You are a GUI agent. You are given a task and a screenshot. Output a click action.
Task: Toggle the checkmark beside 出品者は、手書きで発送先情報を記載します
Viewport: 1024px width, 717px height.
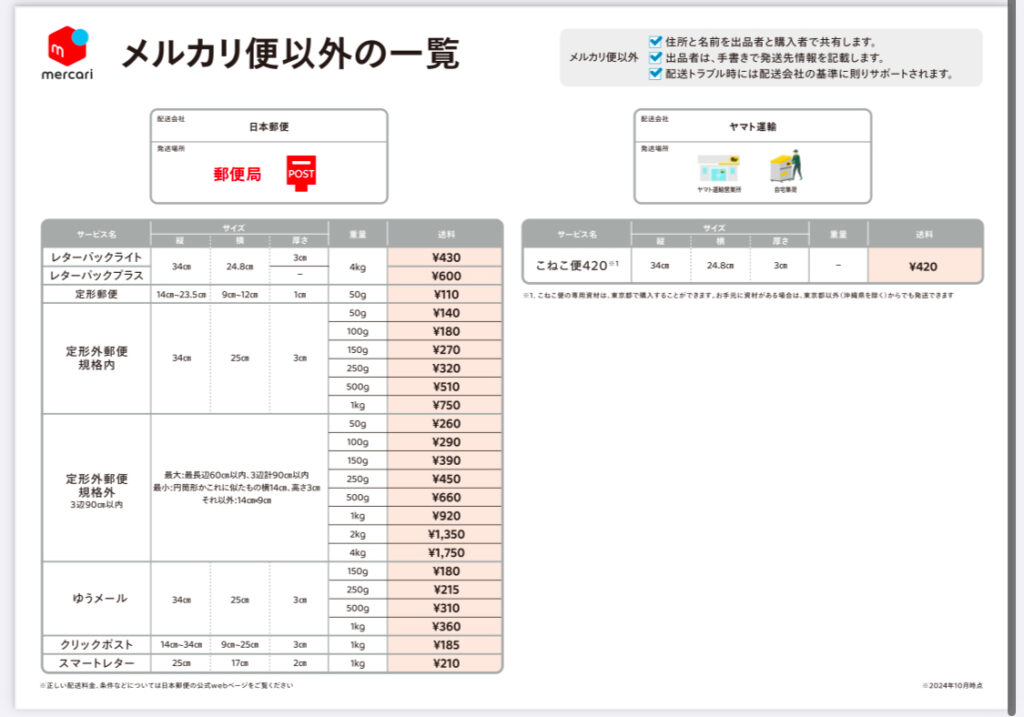point(655,57)
